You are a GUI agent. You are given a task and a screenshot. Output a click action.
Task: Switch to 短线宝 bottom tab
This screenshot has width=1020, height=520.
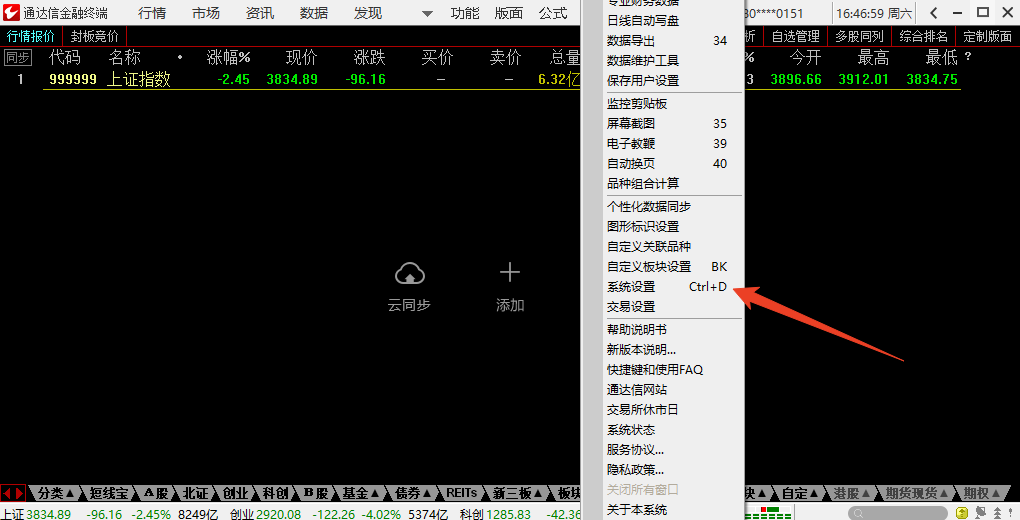pyautogui.click(x=109, y=493)
